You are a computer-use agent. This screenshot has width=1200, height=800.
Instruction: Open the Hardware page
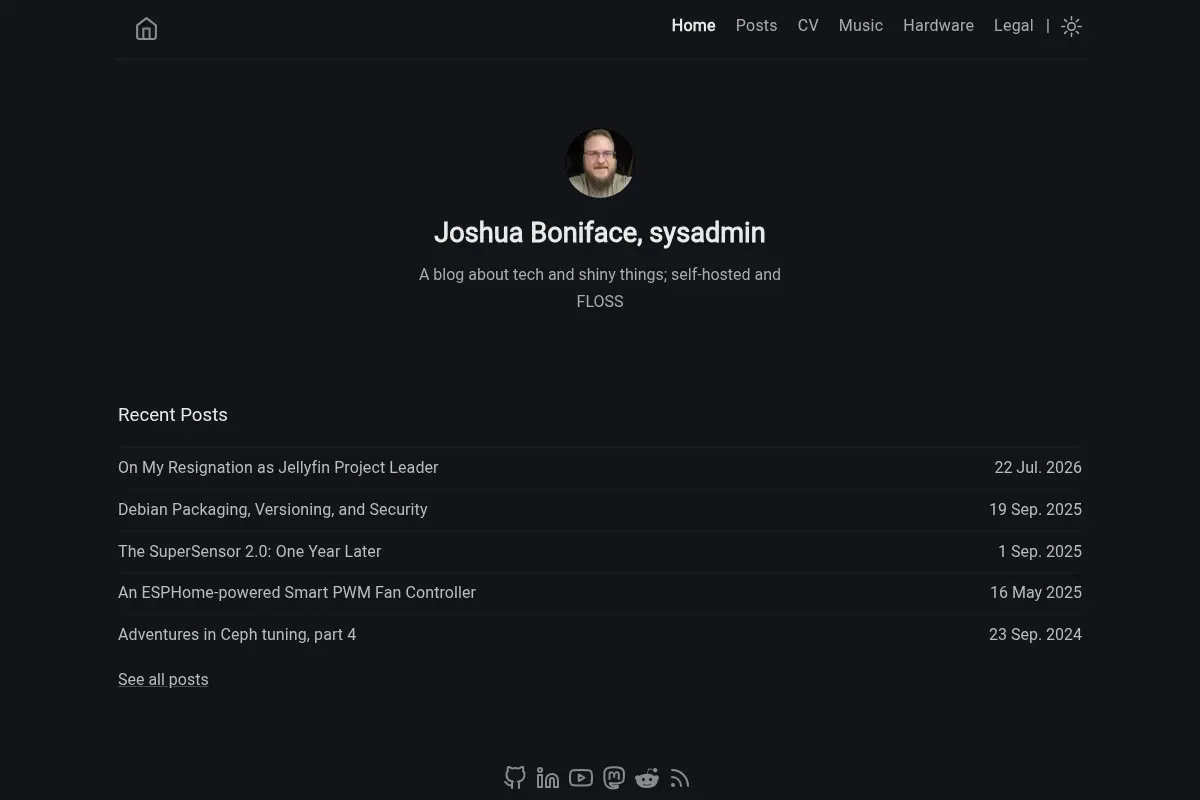(x=938, y=26)
